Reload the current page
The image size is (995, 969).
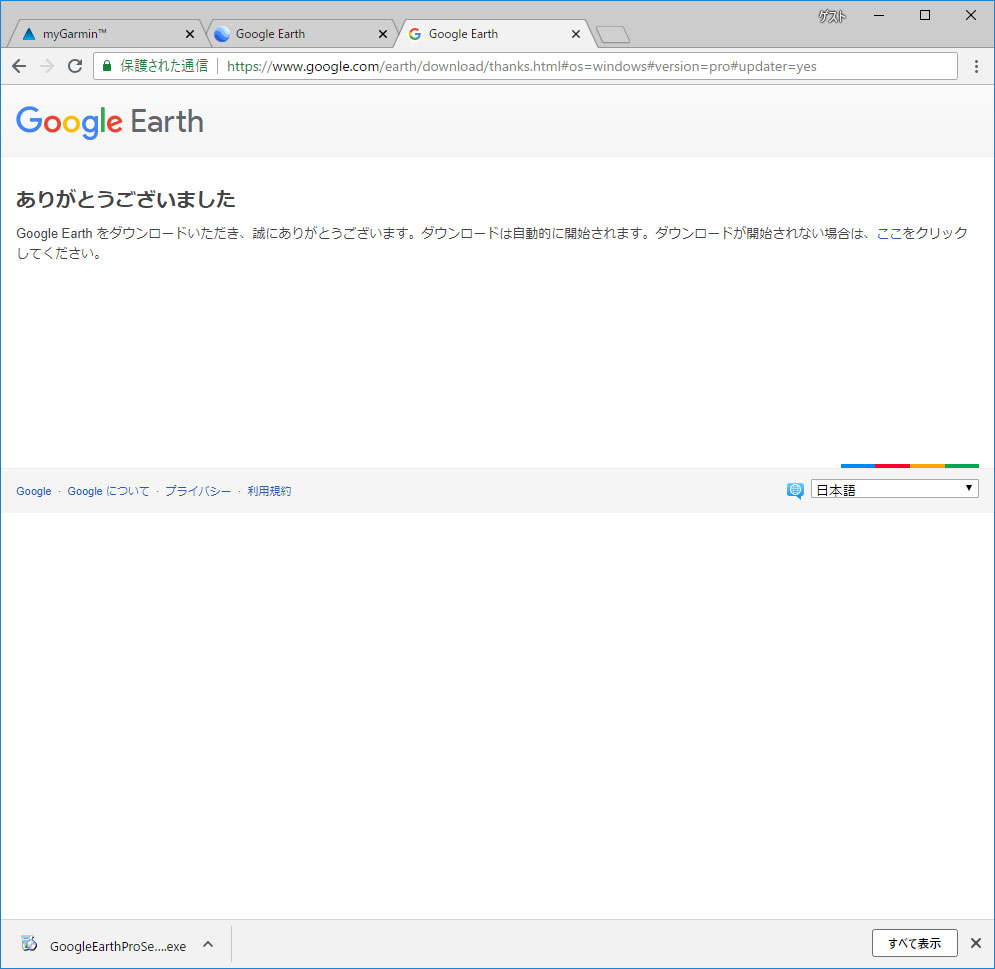(75, 66)
